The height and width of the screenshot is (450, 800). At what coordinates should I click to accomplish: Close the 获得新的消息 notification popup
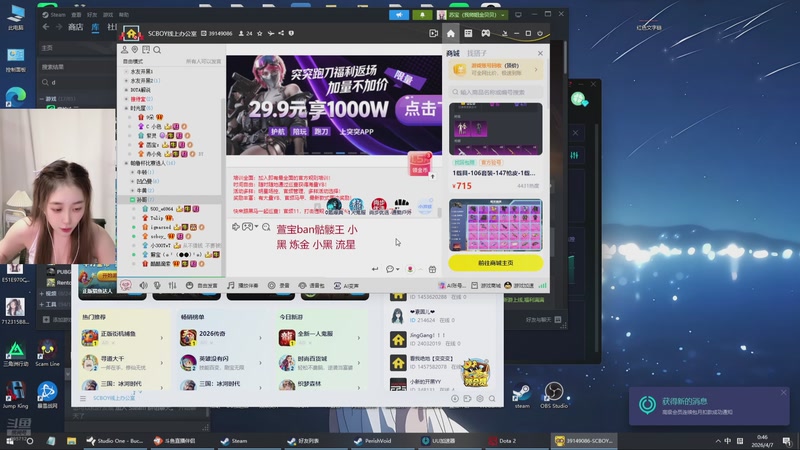click(x=783, y=392)
